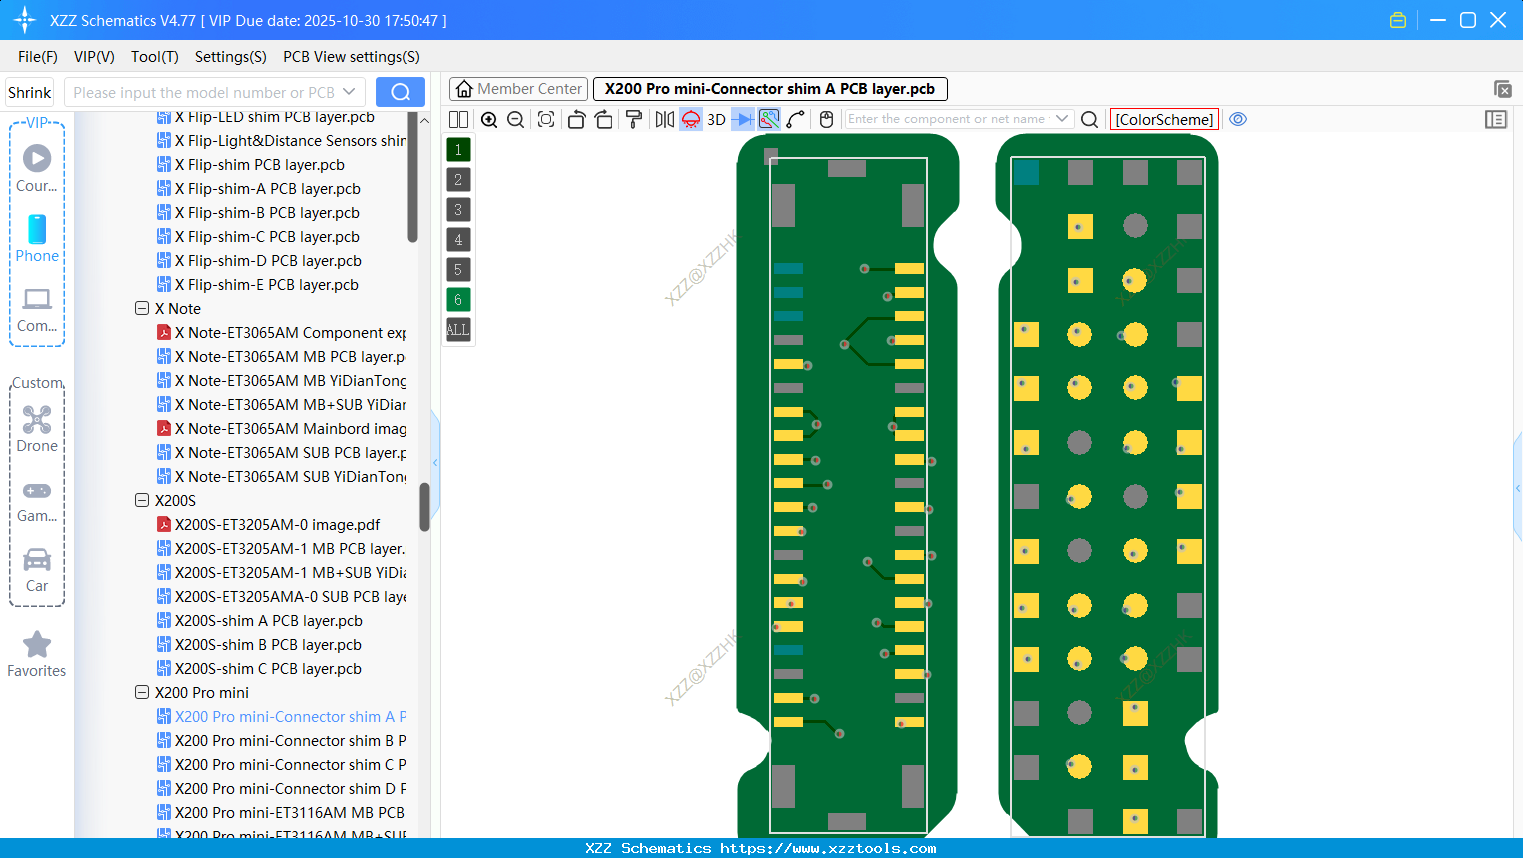Open the paint roller color tool
This screenshot has height=858, width=1523.
tap(633, 119)
